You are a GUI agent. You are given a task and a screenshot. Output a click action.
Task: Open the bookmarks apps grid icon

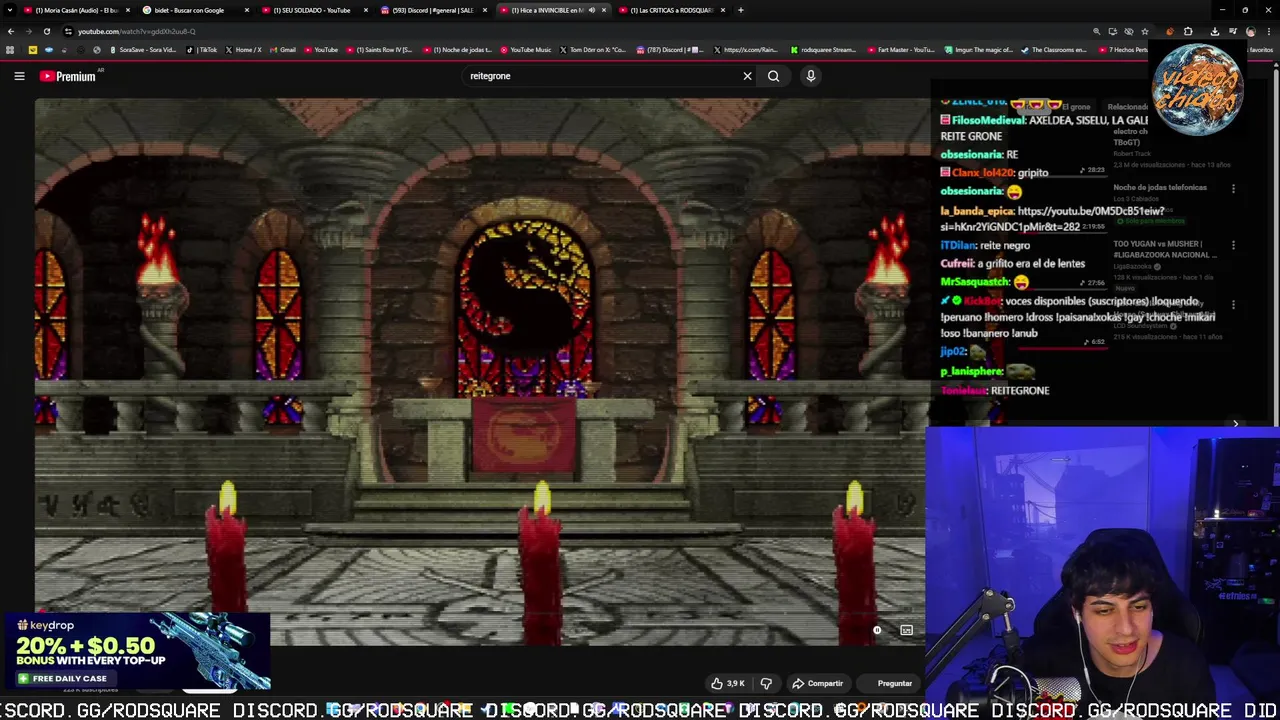point(10,49)
